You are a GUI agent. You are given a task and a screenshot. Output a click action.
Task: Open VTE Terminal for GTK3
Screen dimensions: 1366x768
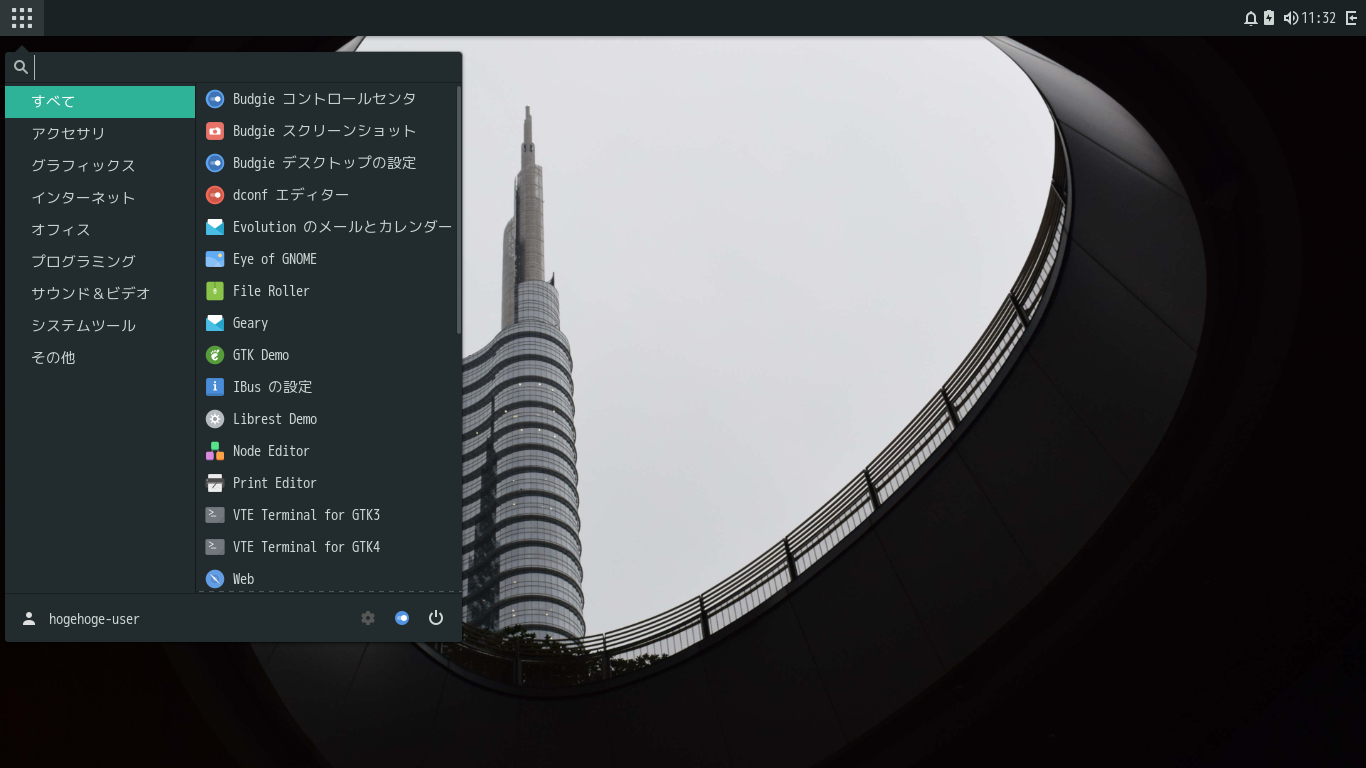[x=328, y=515]
